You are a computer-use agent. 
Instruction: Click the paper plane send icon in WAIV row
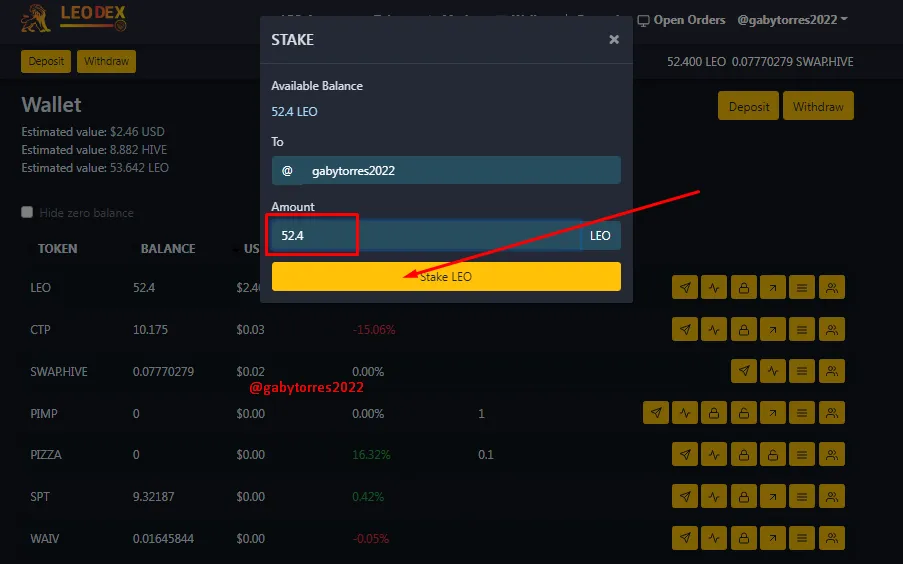[x=685, y=538]
